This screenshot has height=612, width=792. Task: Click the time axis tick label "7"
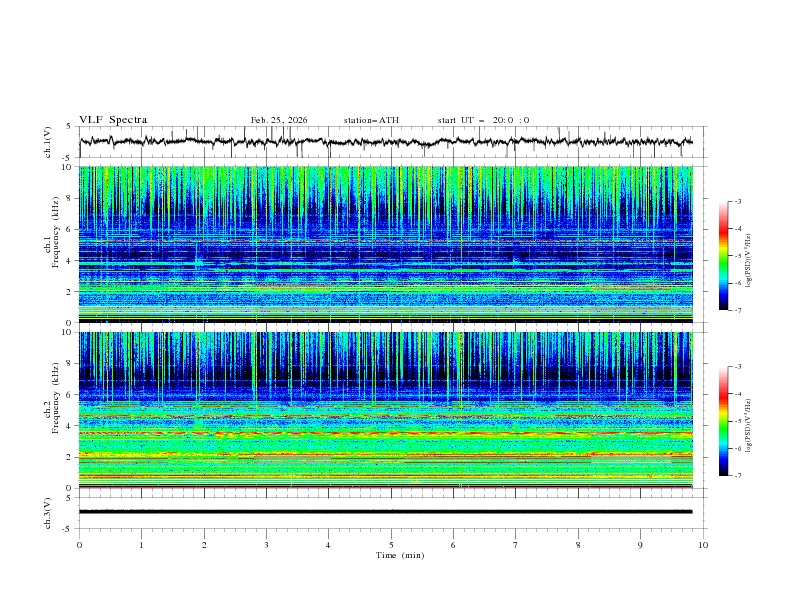(x=516, y=545)
